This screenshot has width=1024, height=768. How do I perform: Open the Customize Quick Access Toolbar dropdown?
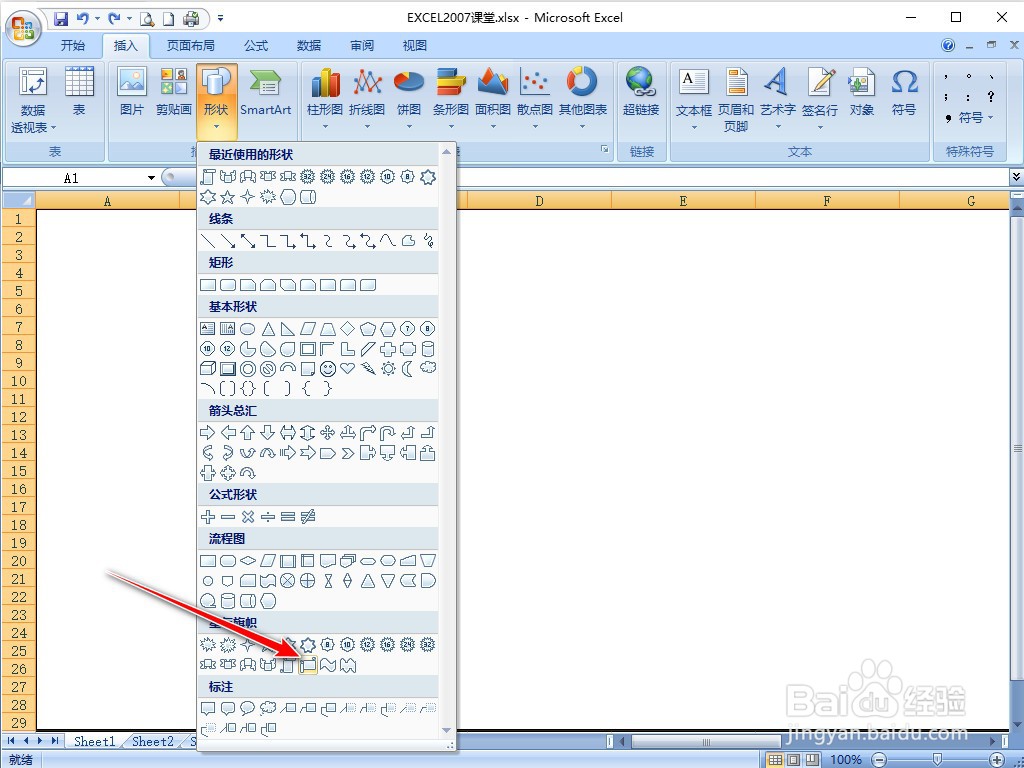pos(220,18)
